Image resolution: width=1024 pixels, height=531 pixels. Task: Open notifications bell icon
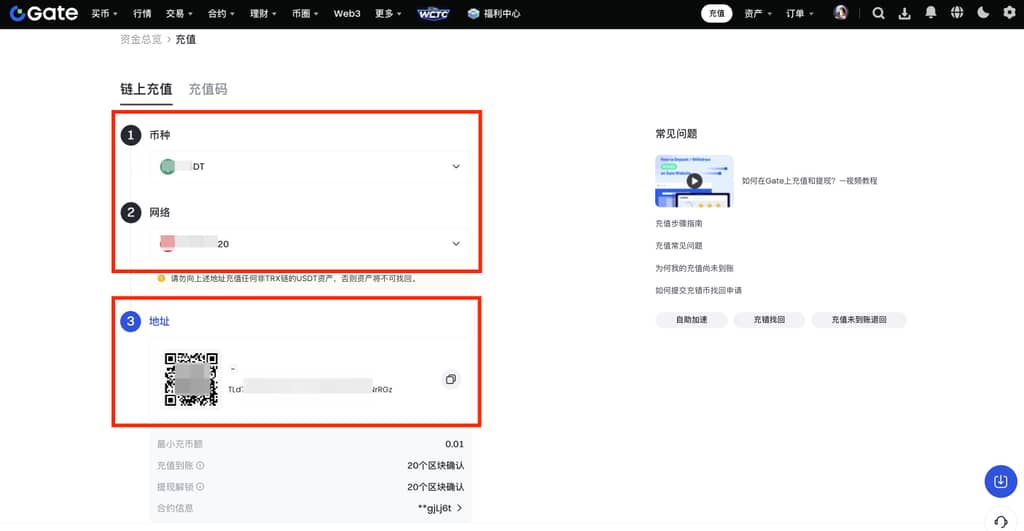(931, 13)
